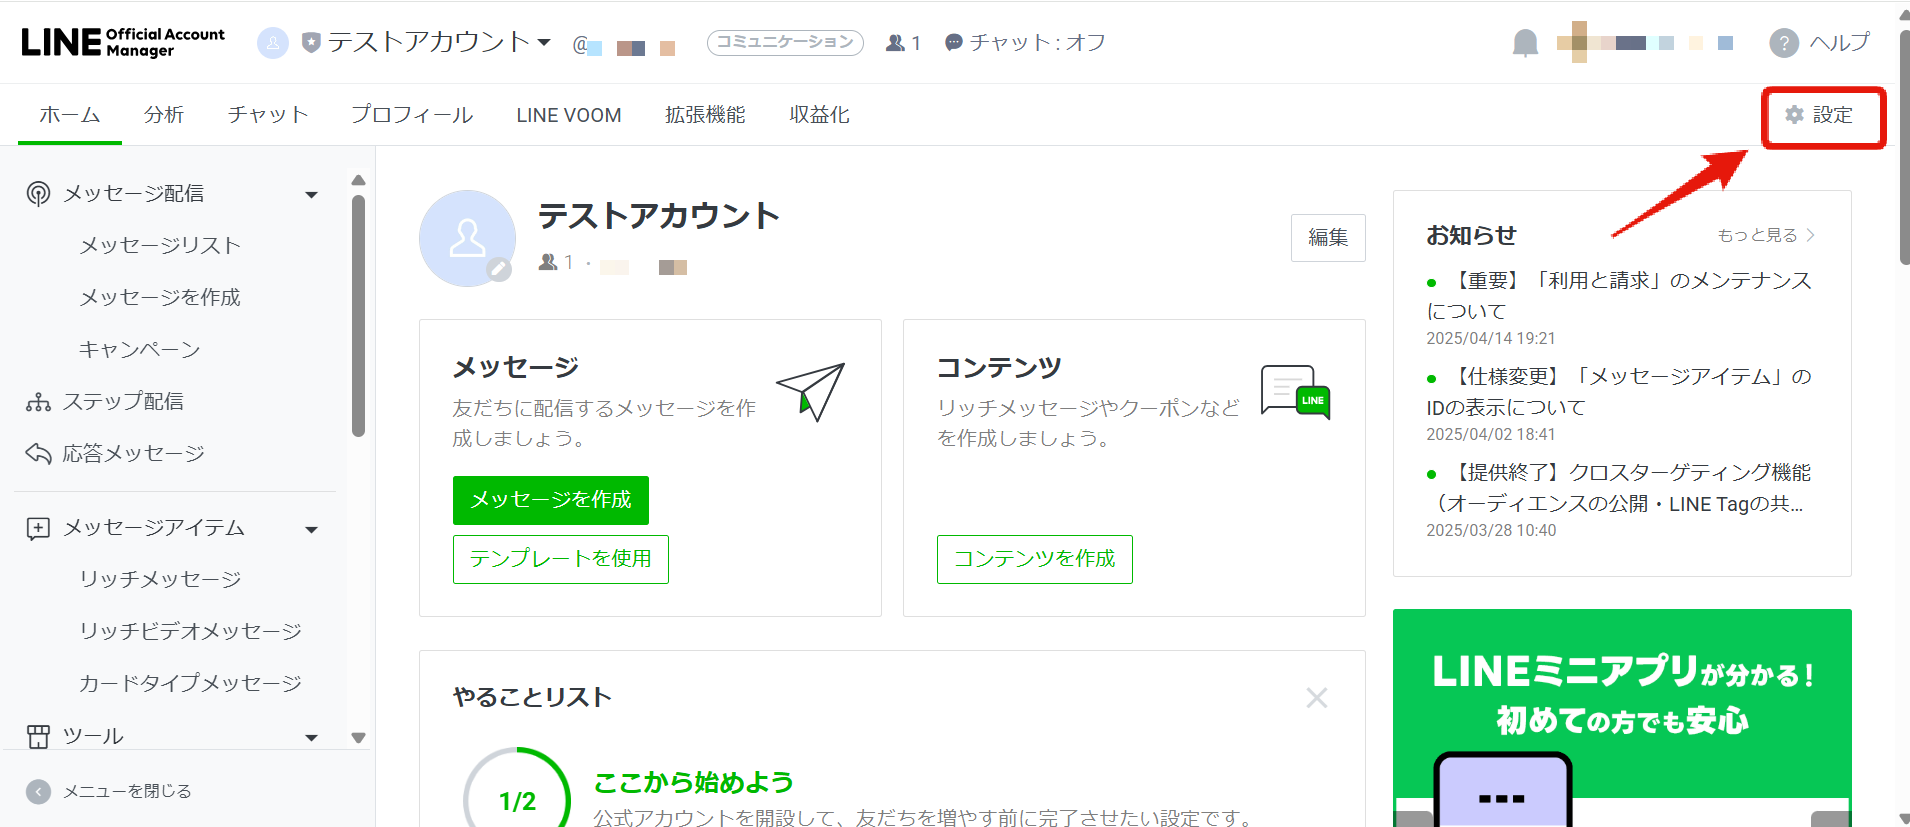The width and height of the screenshot is (1910, 827).
Task: Open the 応答メッセージ sidebar label
Action: click(134, 454)
